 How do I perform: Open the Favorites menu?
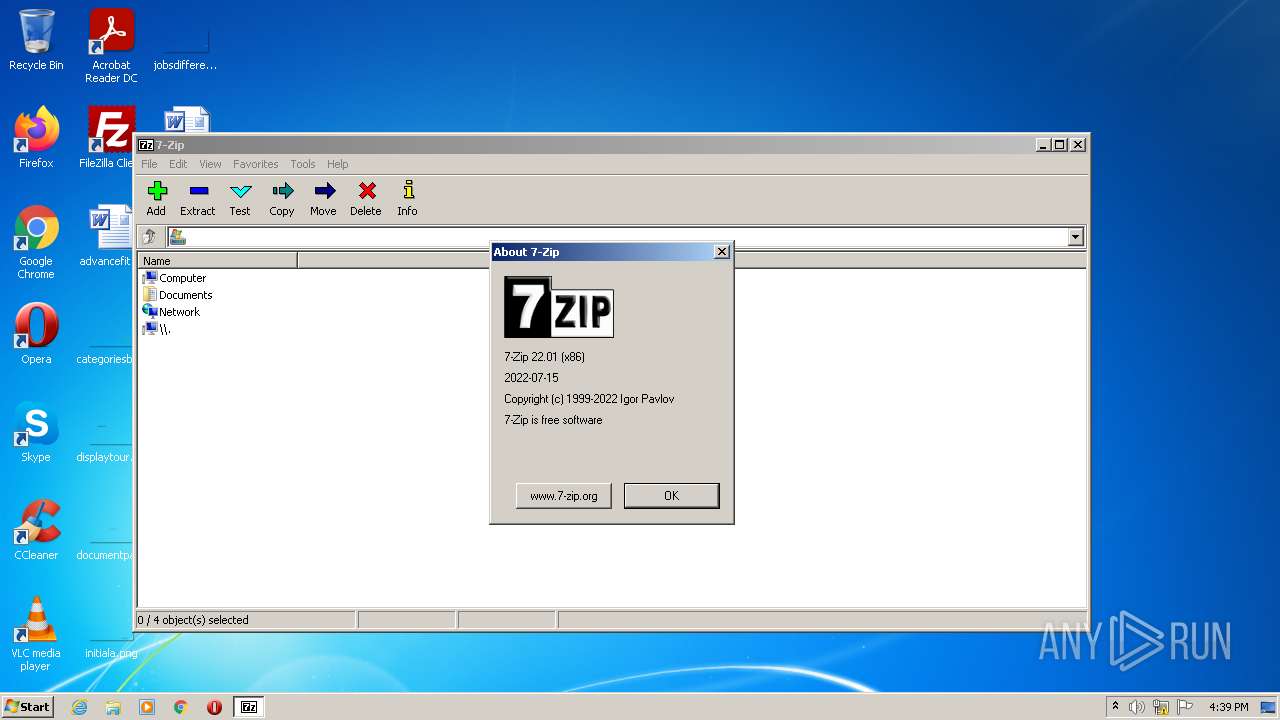point(255,164)
